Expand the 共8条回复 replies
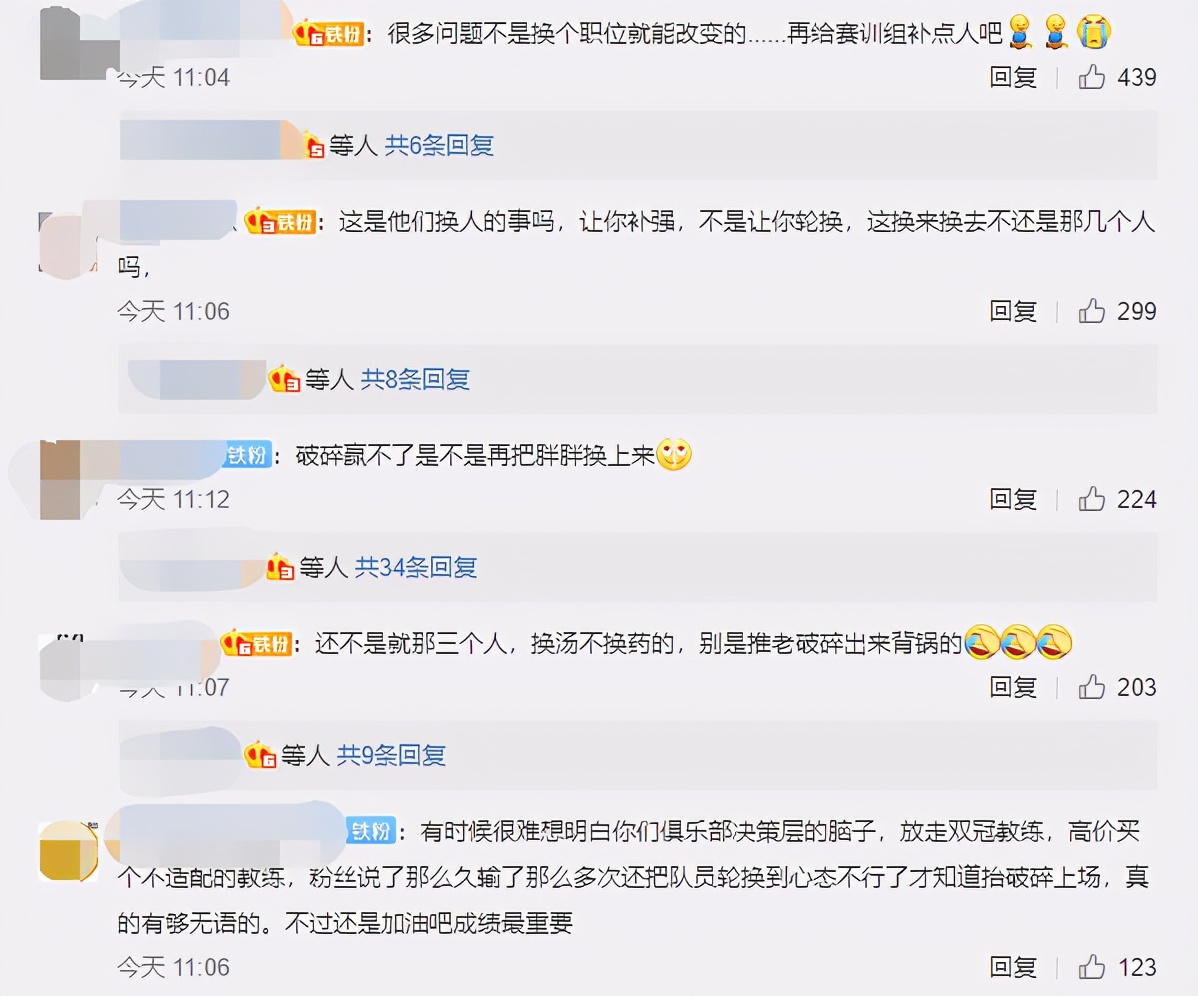The image size is (1198, 996). click(x=415, y=378)
